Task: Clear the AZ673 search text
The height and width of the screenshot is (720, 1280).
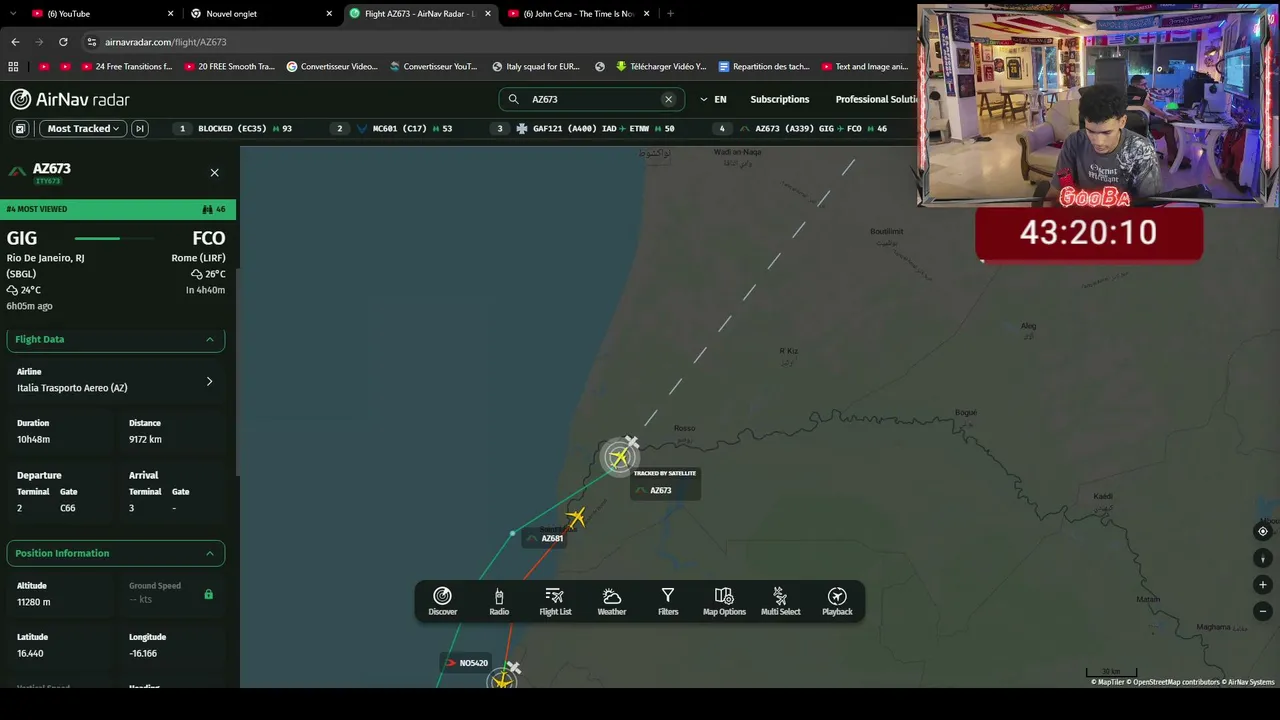Action: tap(669, 99)
